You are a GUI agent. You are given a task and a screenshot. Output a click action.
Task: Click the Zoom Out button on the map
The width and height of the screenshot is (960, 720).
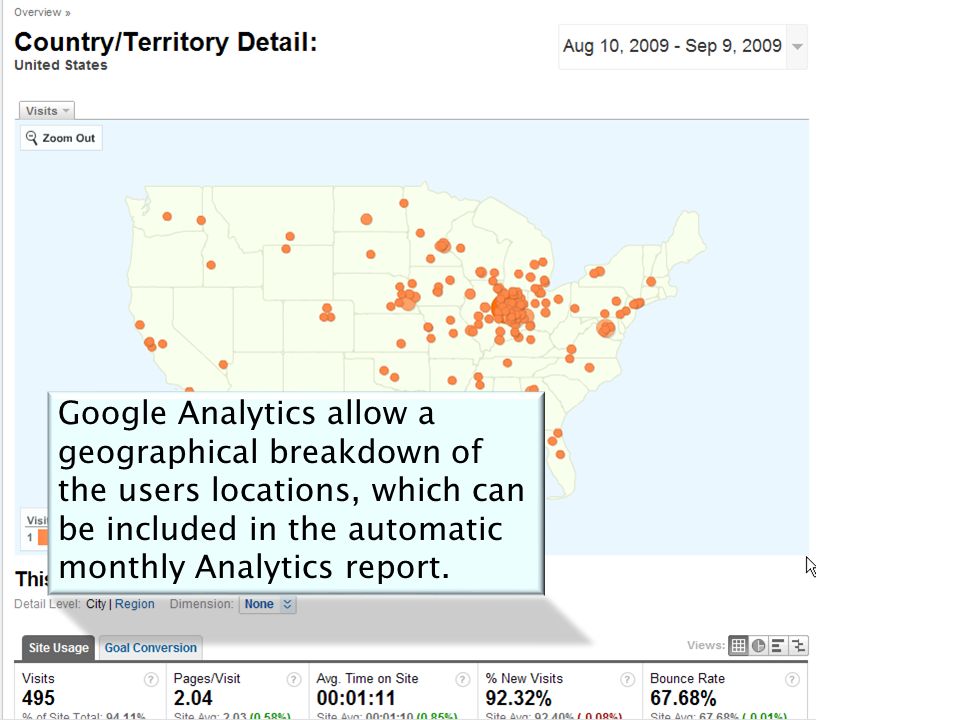tap(61, 138)
